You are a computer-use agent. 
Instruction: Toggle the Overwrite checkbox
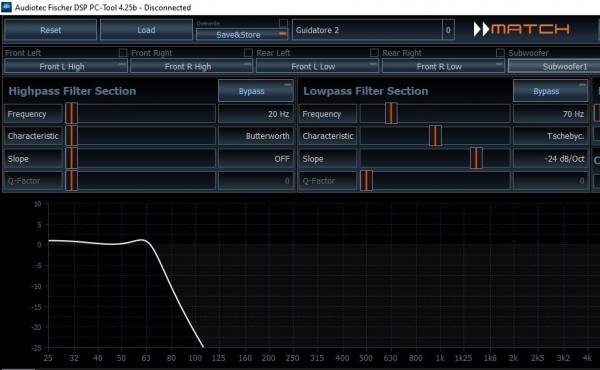click(x=283, y=23)
